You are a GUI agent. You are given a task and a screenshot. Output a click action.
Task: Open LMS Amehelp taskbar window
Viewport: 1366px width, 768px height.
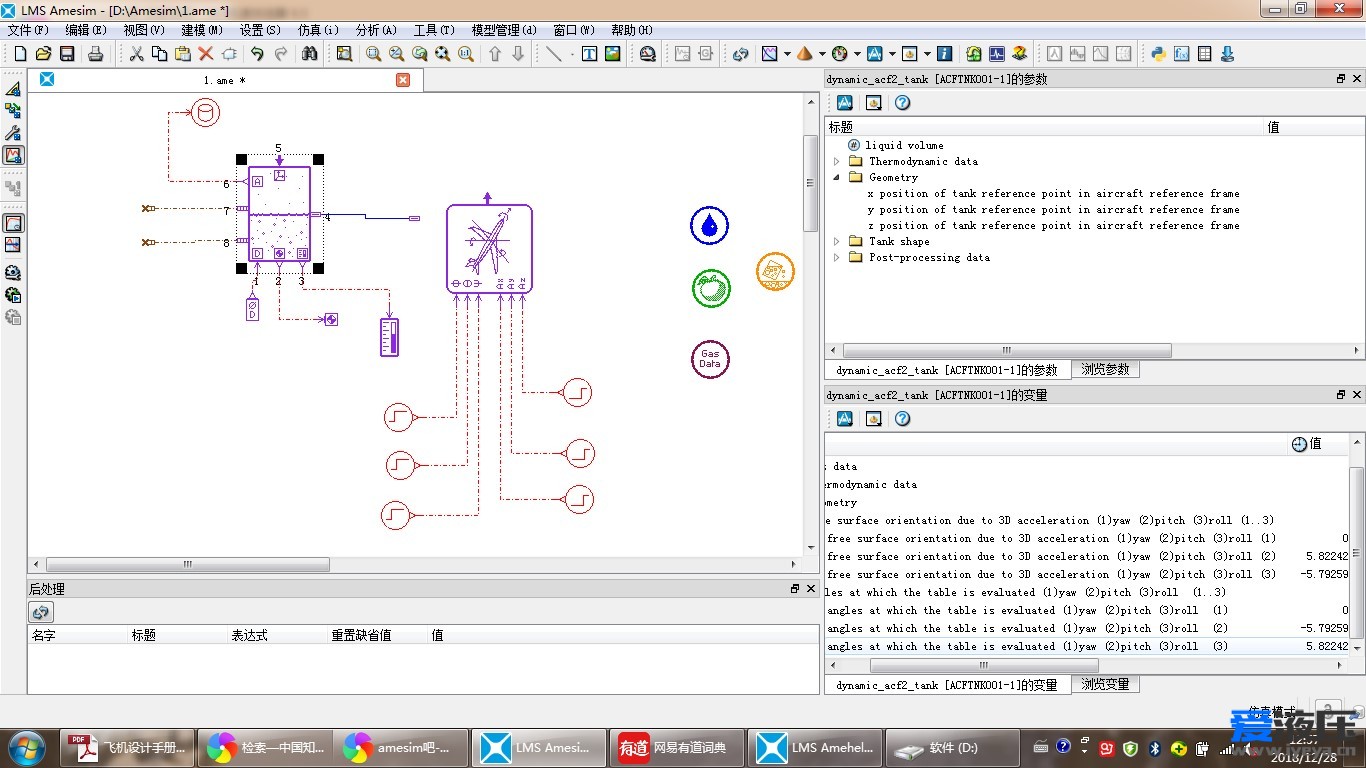[x=815, y=748]
